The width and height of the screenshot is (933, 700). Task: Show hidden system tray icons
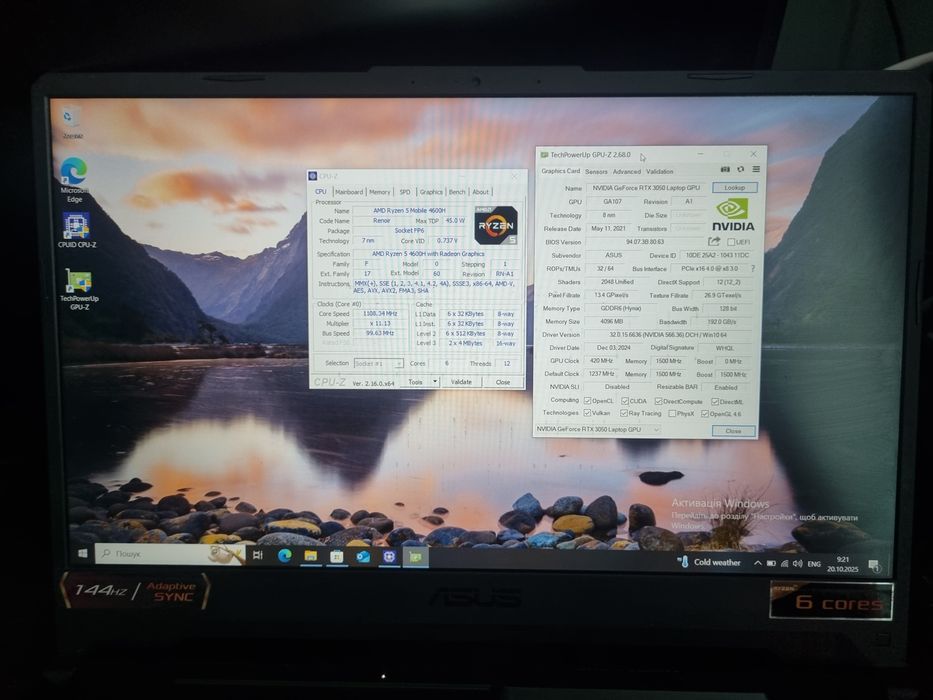[757, 562]
